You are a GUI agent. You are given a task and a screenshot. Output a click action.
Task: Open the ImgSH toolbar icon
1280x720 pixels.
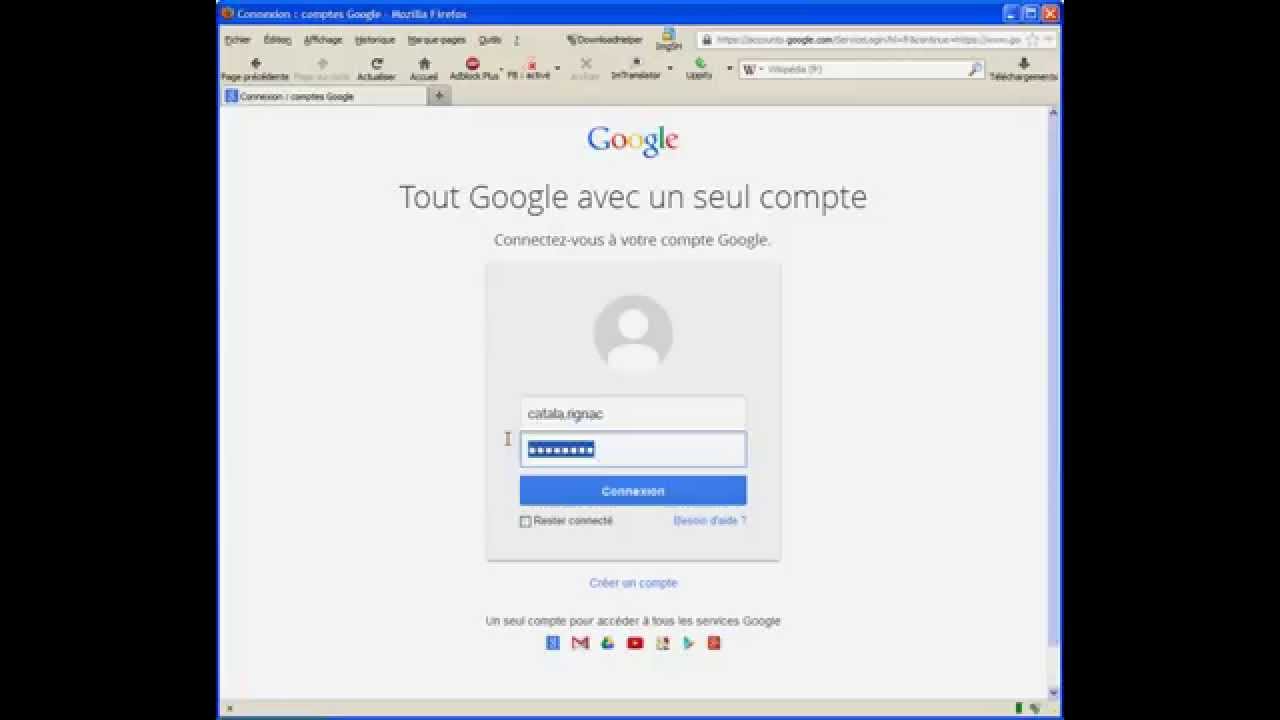pos(666,35)
